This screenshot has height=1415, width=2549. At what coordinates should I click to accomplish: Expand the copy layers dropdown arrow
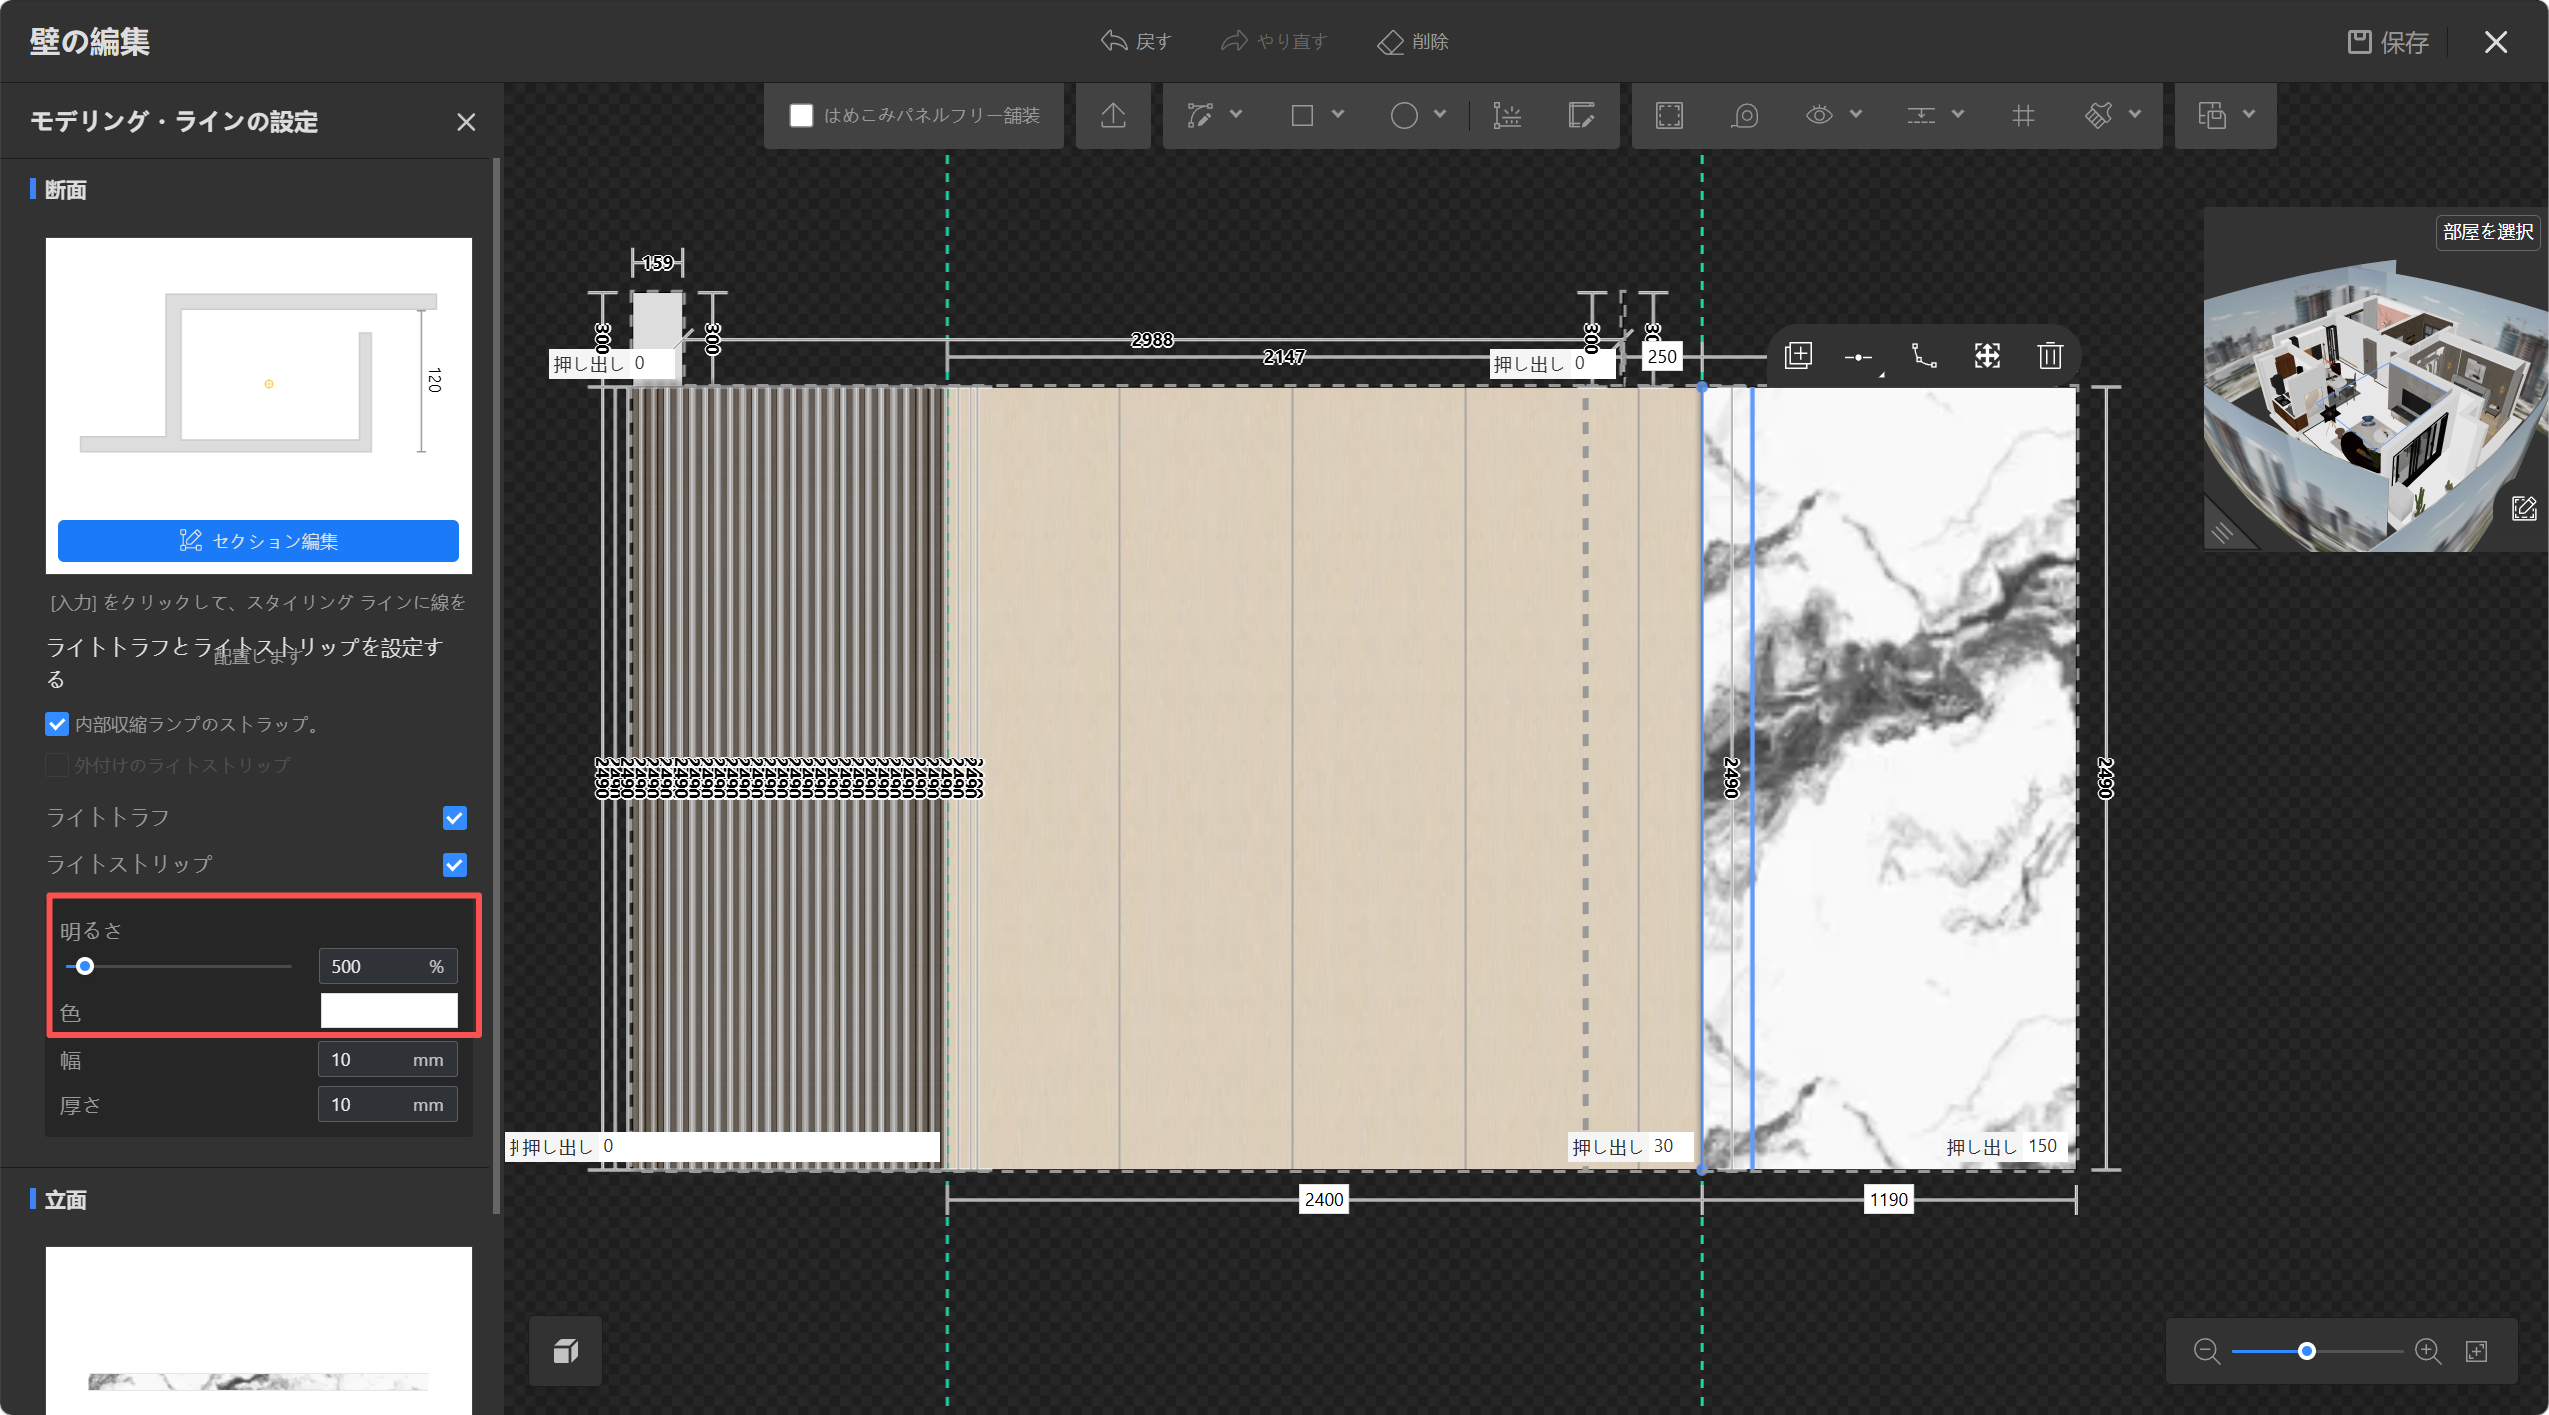tap(2249, 115)
